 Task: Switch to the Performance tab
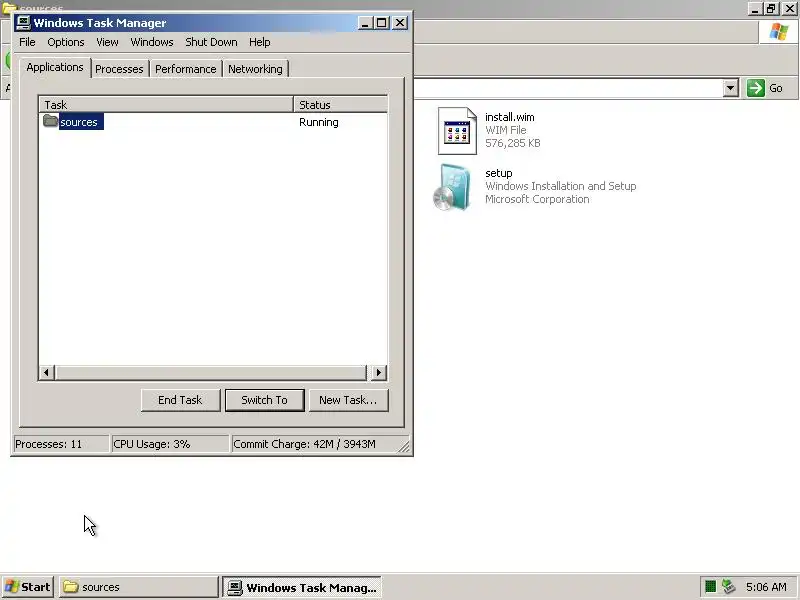click(186, 69)
